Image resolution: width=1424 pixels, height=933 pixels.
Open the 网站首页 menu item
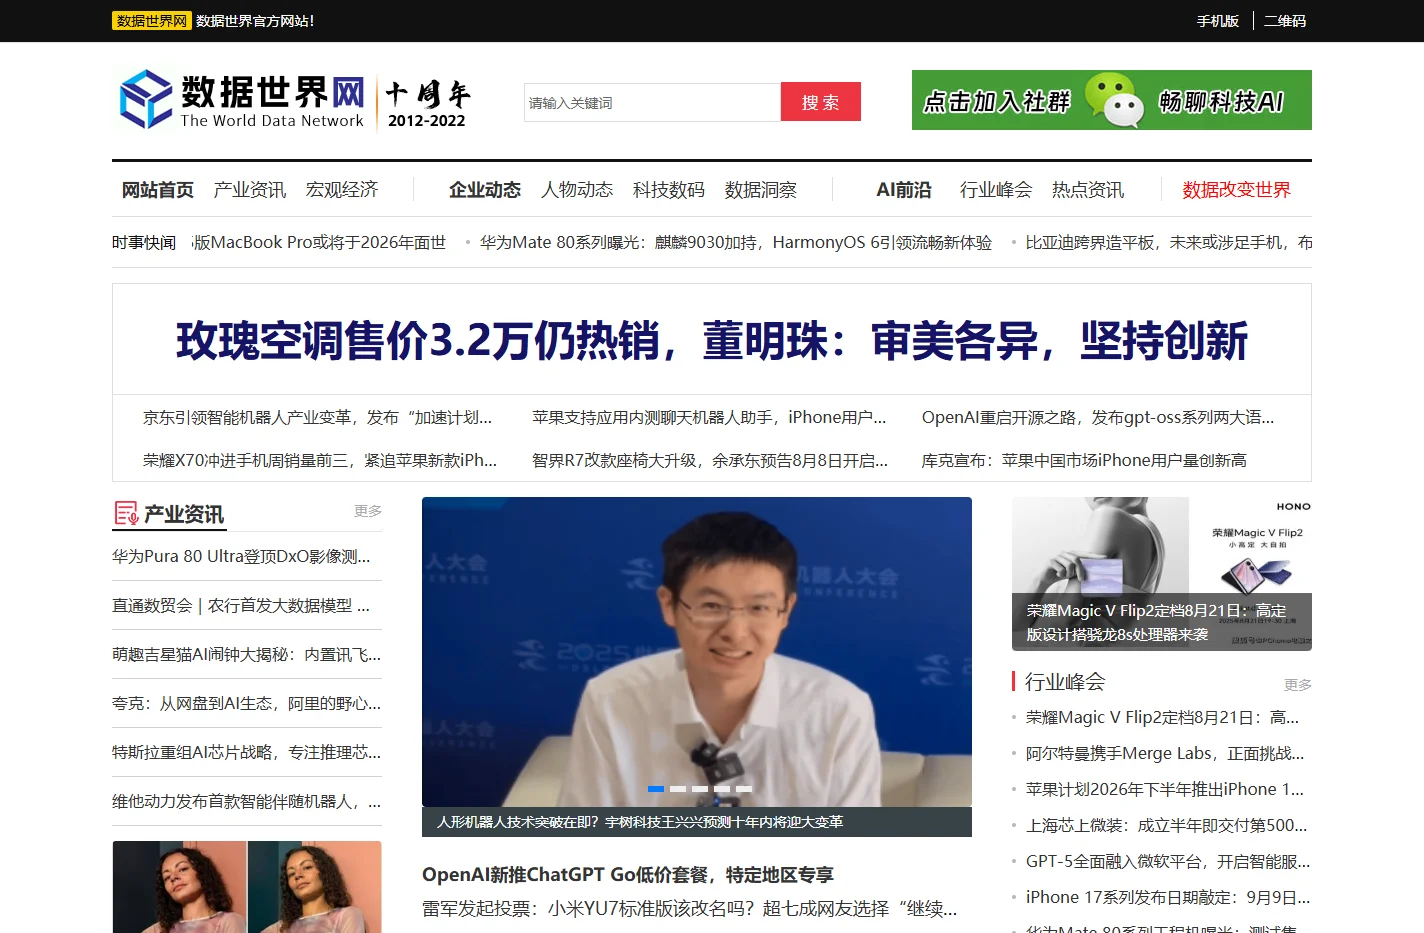point(158,190)
